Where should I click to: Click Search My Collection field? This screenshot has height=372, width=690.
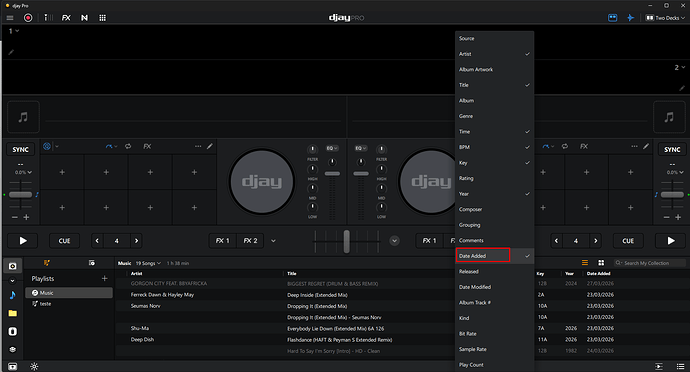pos(650,263)
